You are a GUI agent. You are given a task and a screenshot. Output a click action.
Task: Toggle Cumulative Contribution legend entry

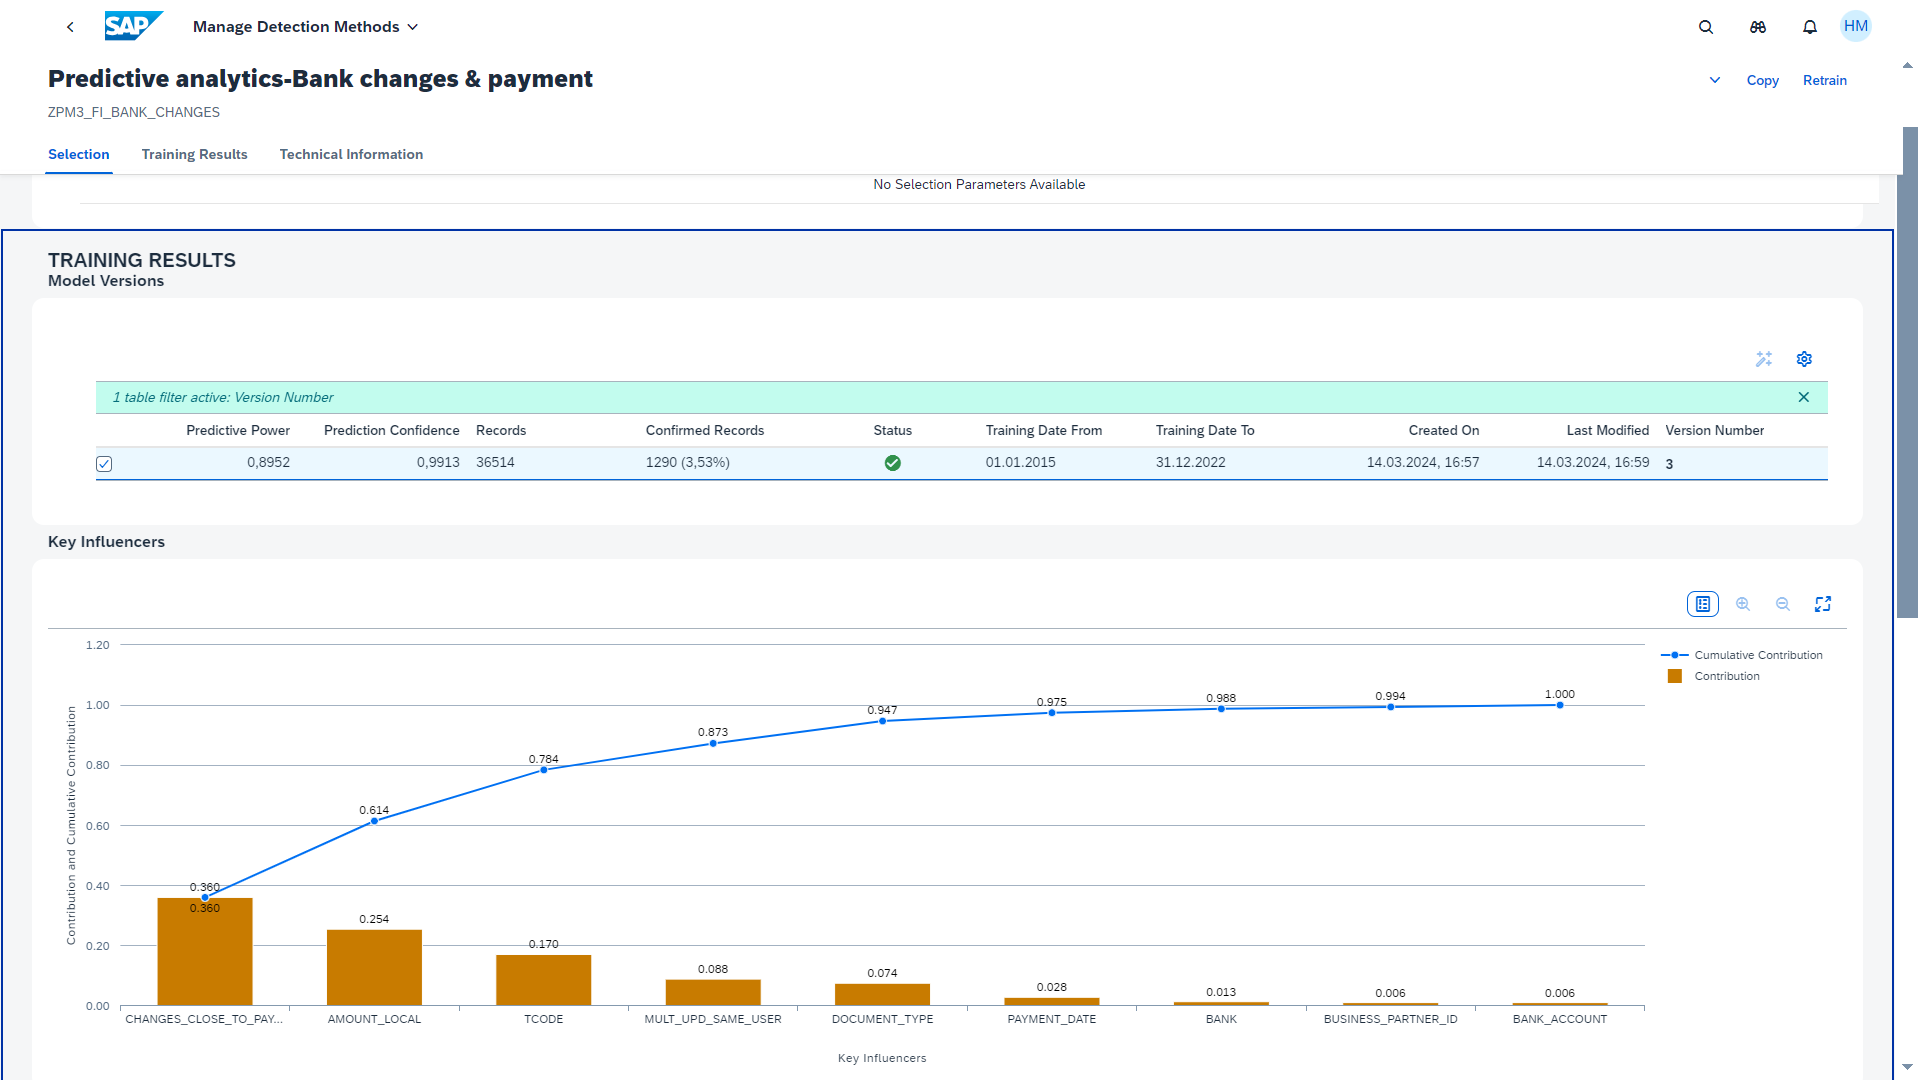(1757, 655)
